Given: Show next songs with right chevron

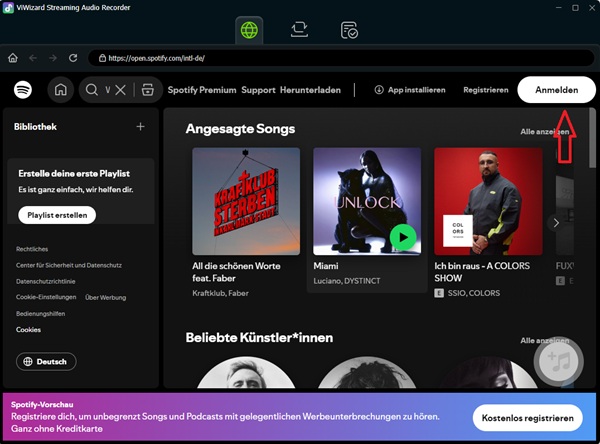Looking at the screenshot, I should pyautogui.click(x=556, y=223).
